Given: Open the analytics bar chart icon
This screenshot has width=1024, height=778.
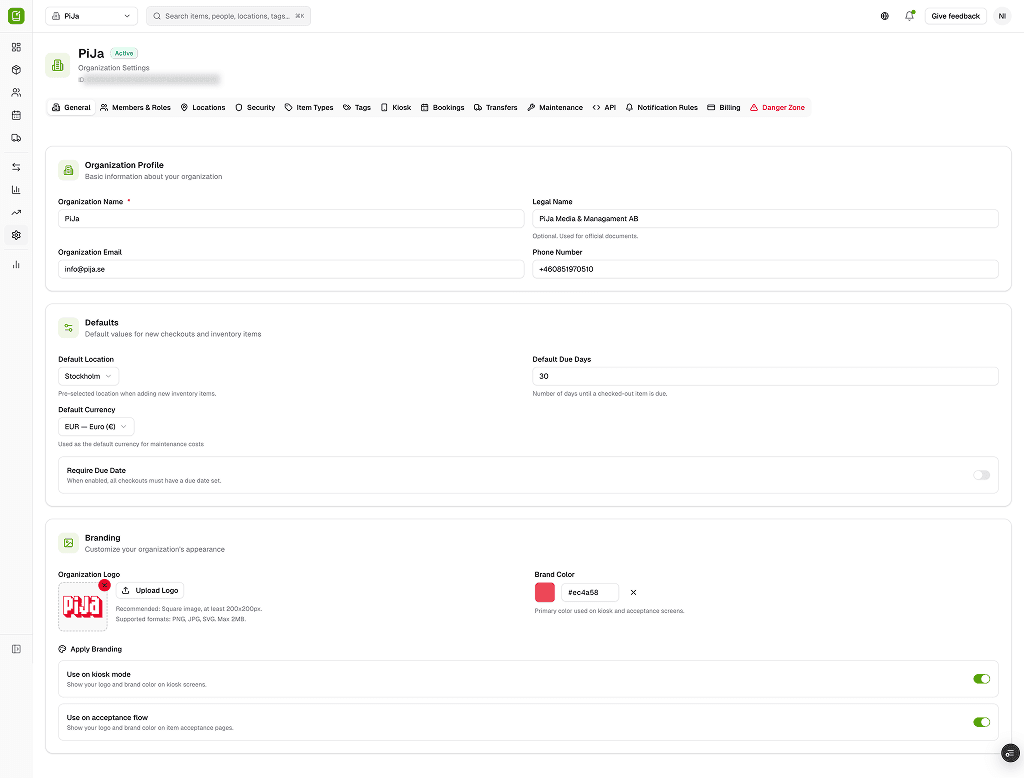Looking at the screenshot, I should click(x=16, y=189).
